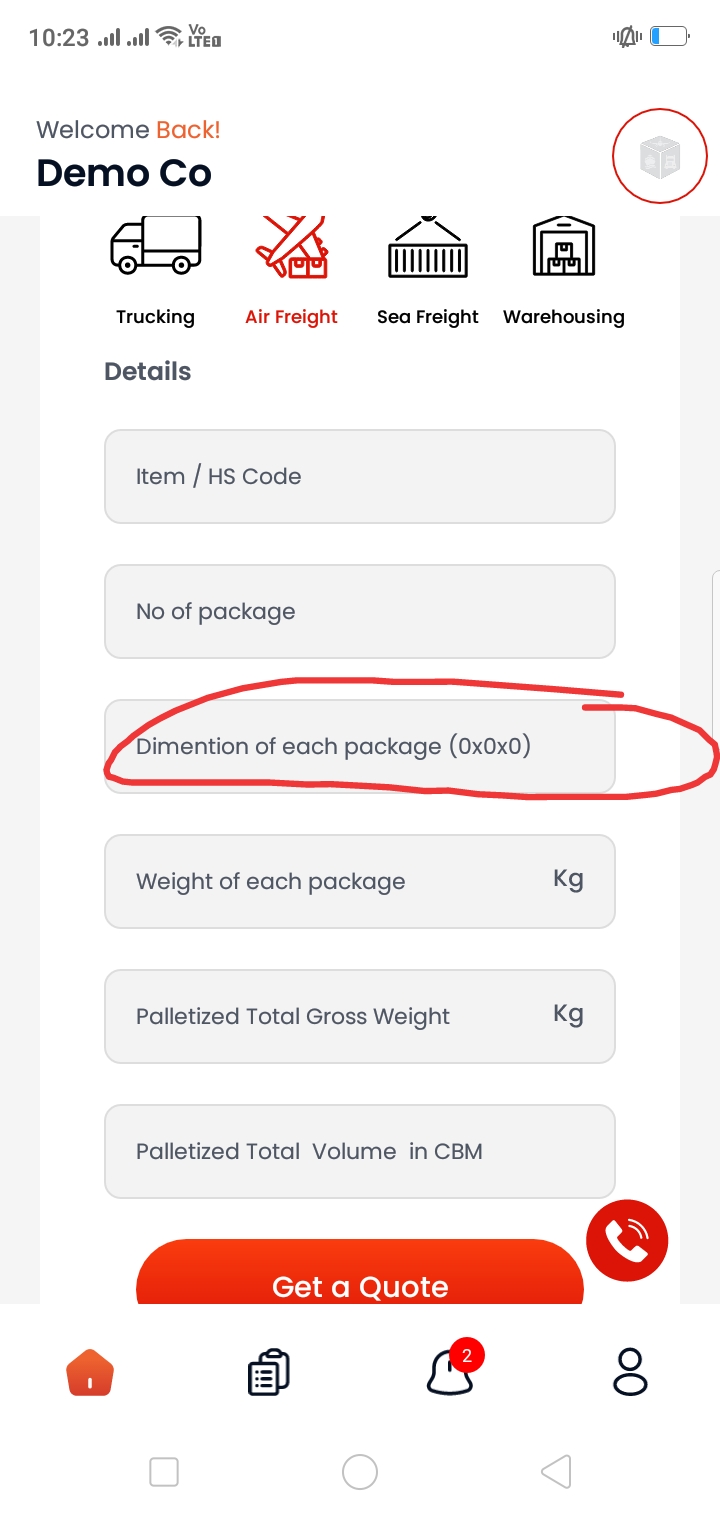This screenshot has width=720, height=1520.
Task: Choose the Air Freight airplane icon
Action: click(x=291, y=247)
